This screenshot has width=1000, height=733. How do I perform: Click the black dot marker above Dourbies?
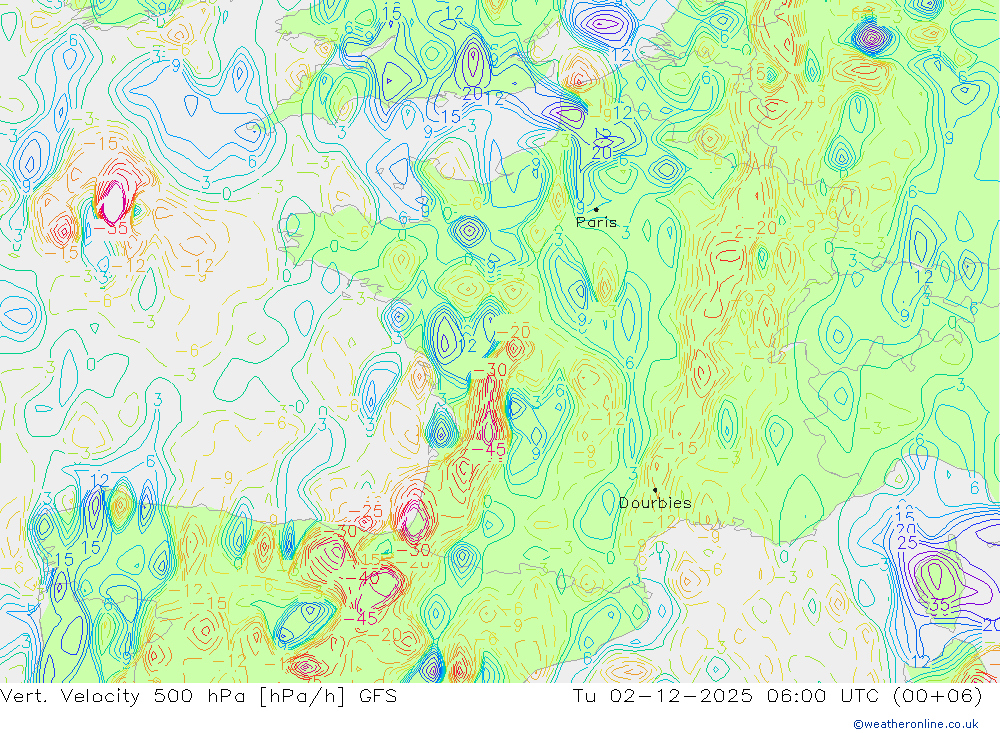click(x=655, y=491)
